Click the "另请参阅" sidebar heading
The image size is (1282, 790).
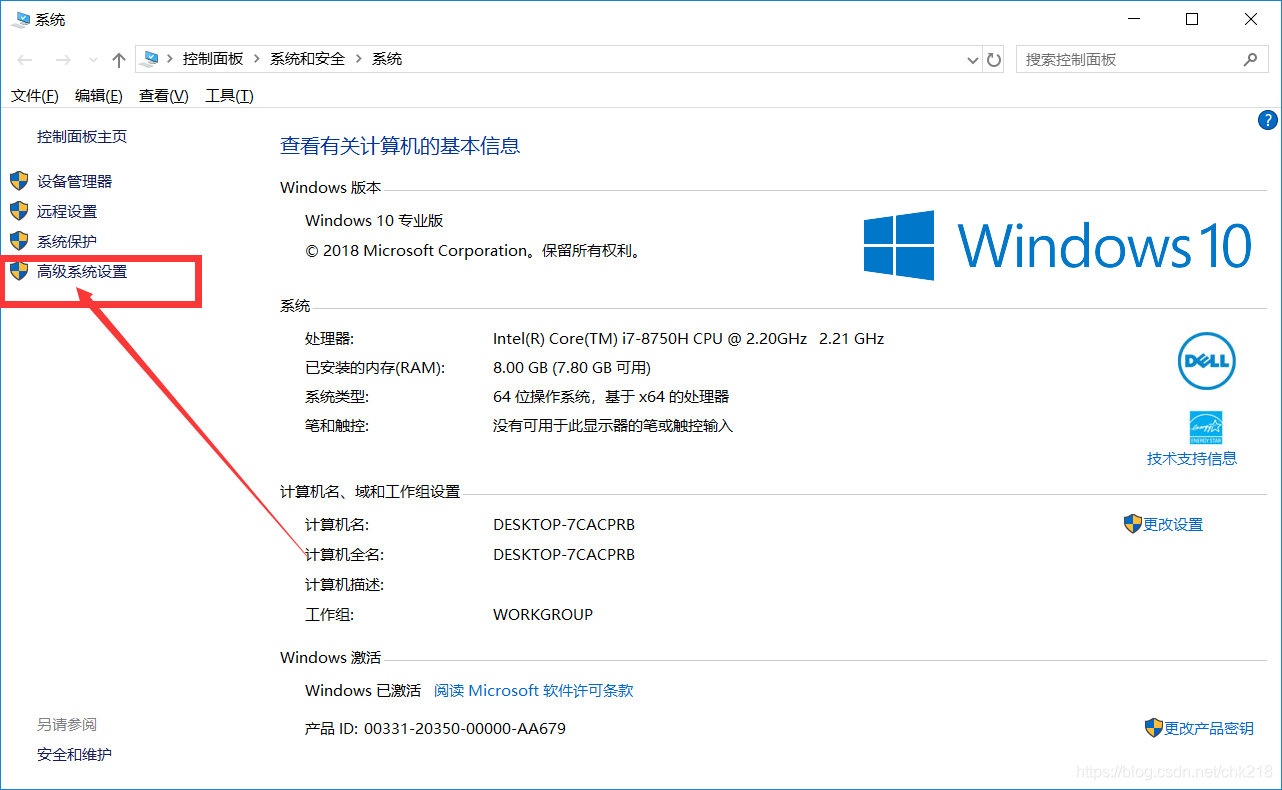click(67, 724)
